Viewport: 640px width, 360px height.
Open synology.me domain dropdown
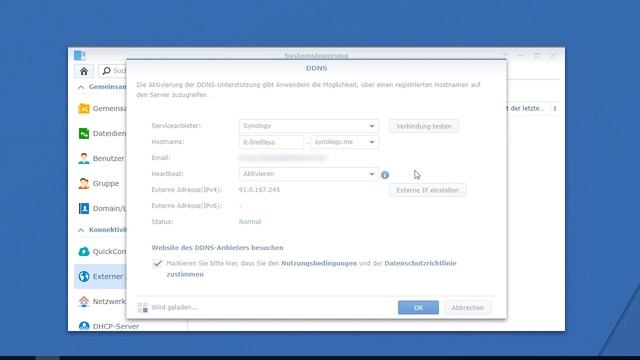(344, 142)
